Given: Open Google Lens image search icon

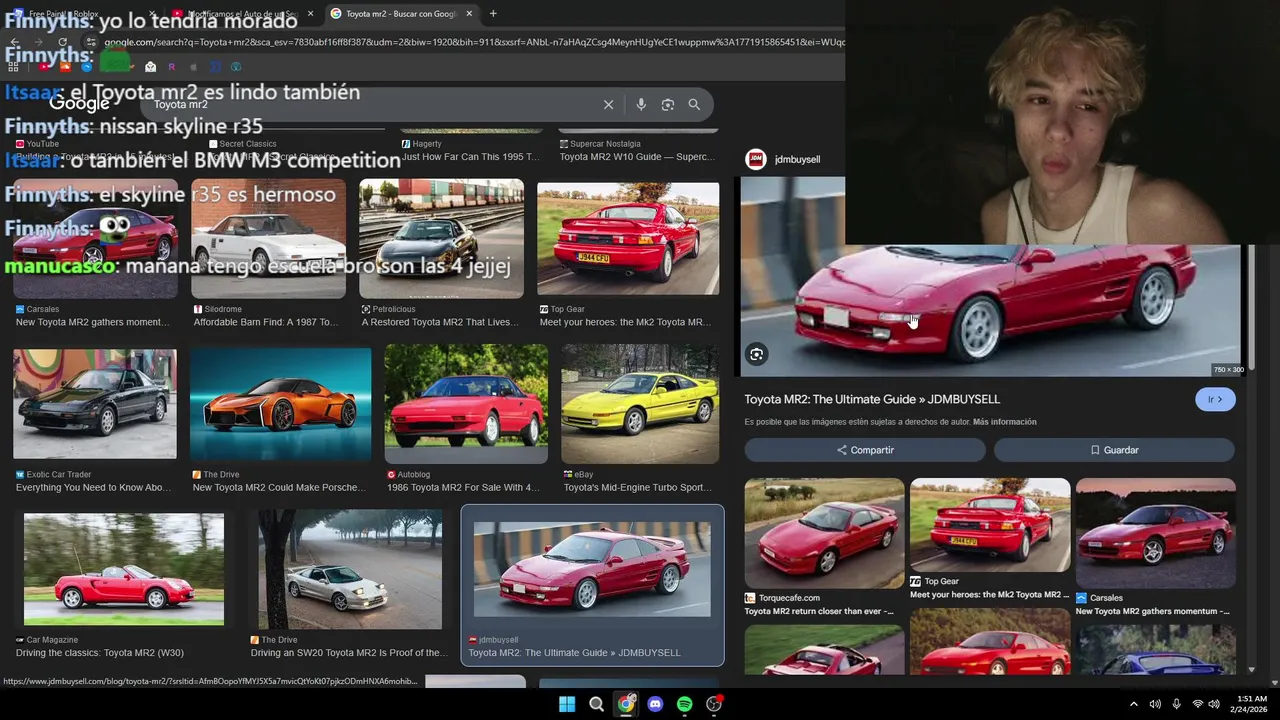Looking at the screenshot, I should [668, 105].
